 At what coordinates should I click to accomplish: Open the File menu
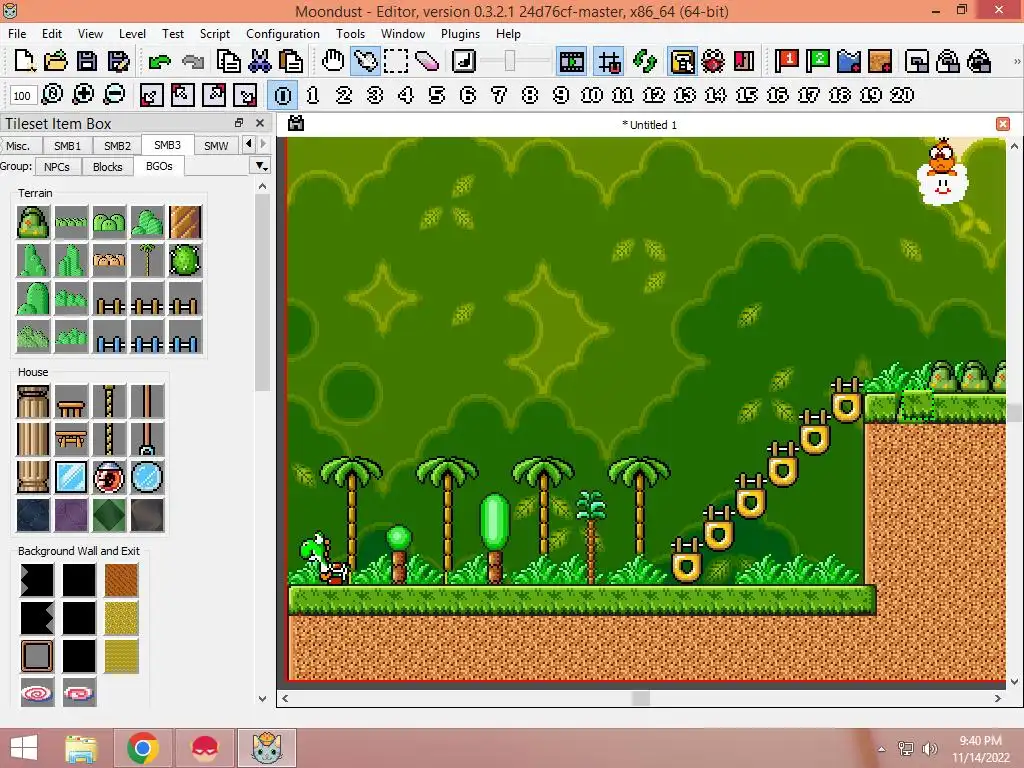pos(17,34)
